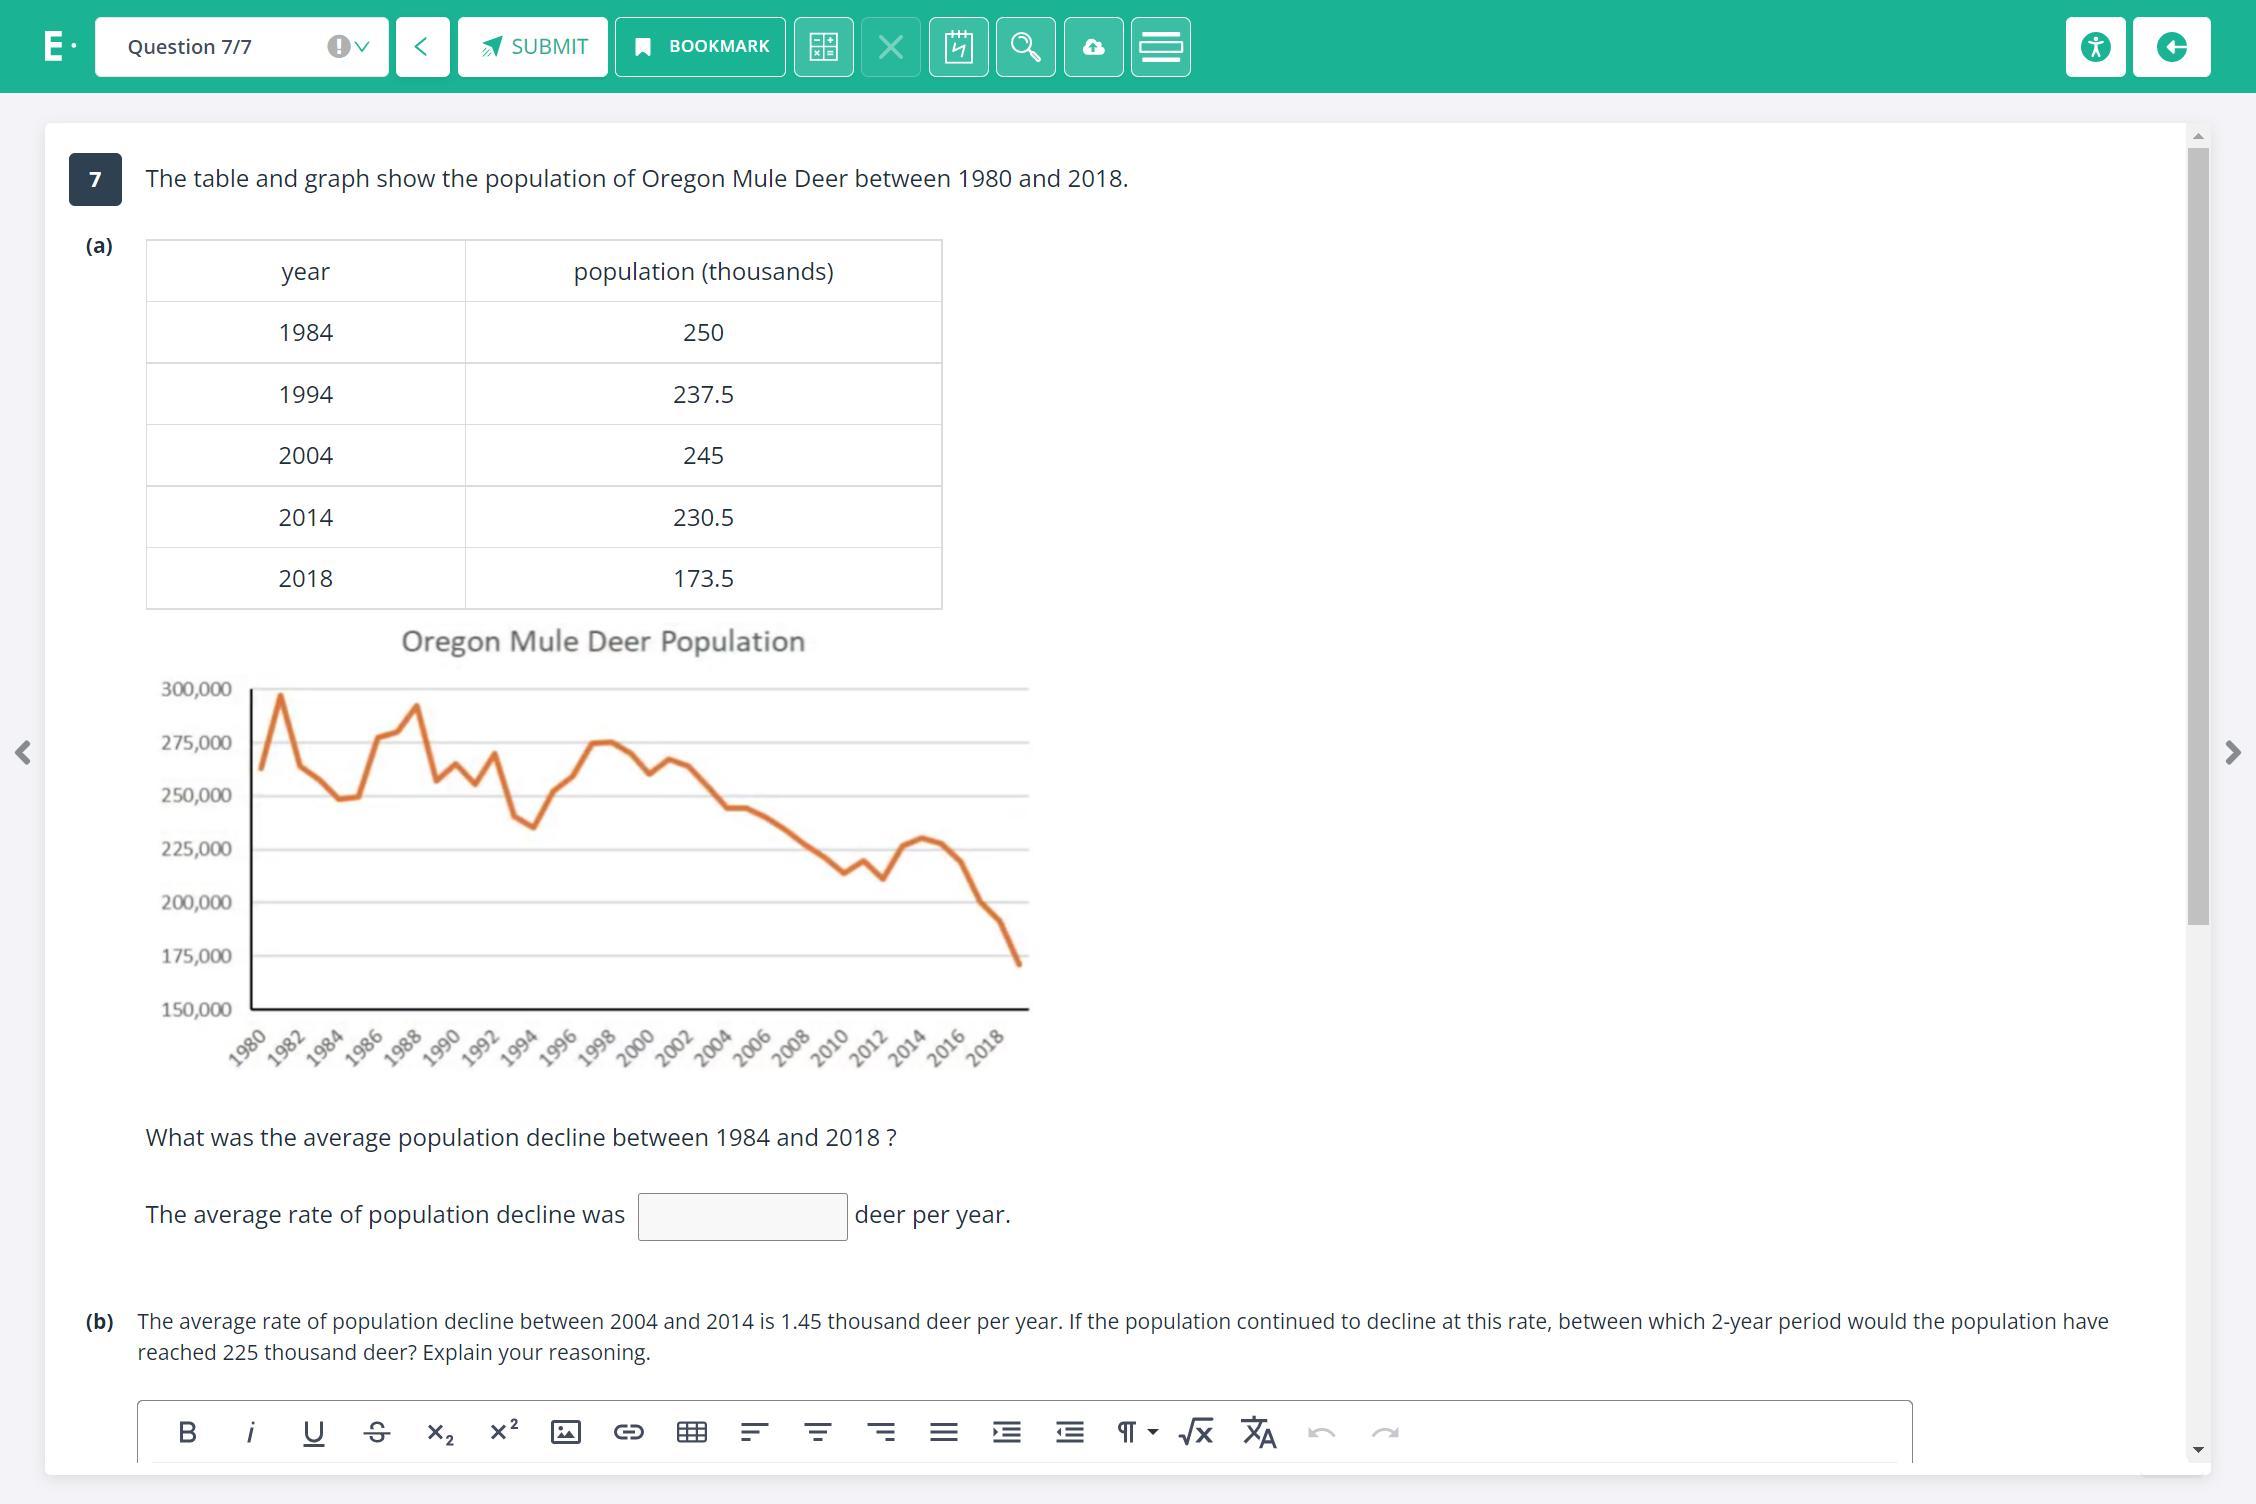Expand the paragraph format dropdown

[x=1136, y=1432]
